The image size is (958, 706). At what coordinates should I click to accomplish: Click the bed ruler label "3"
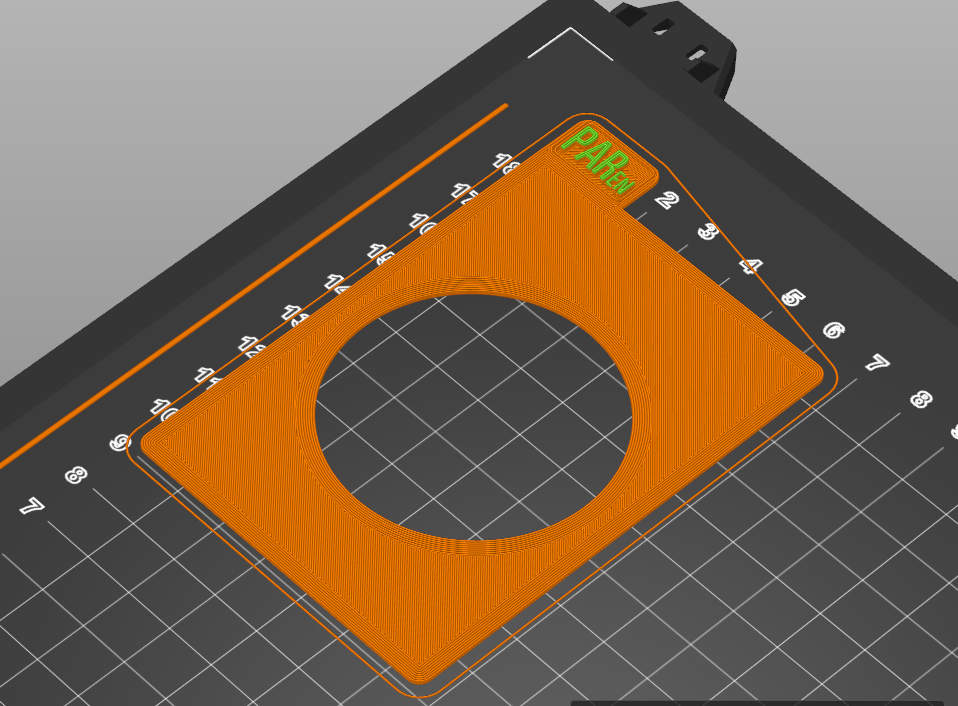point(708,232)
